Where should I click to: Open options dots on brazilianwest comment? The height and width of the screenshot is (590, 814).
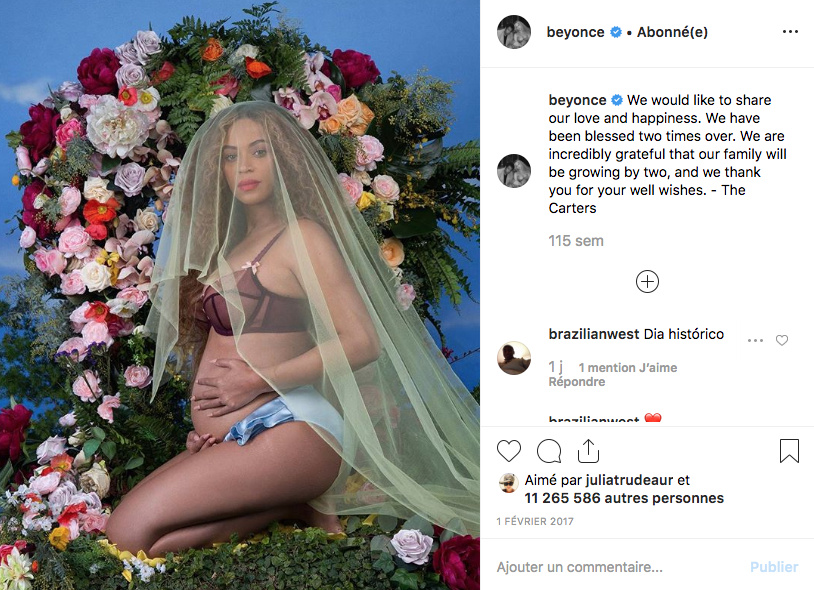[x=755, y=340]
